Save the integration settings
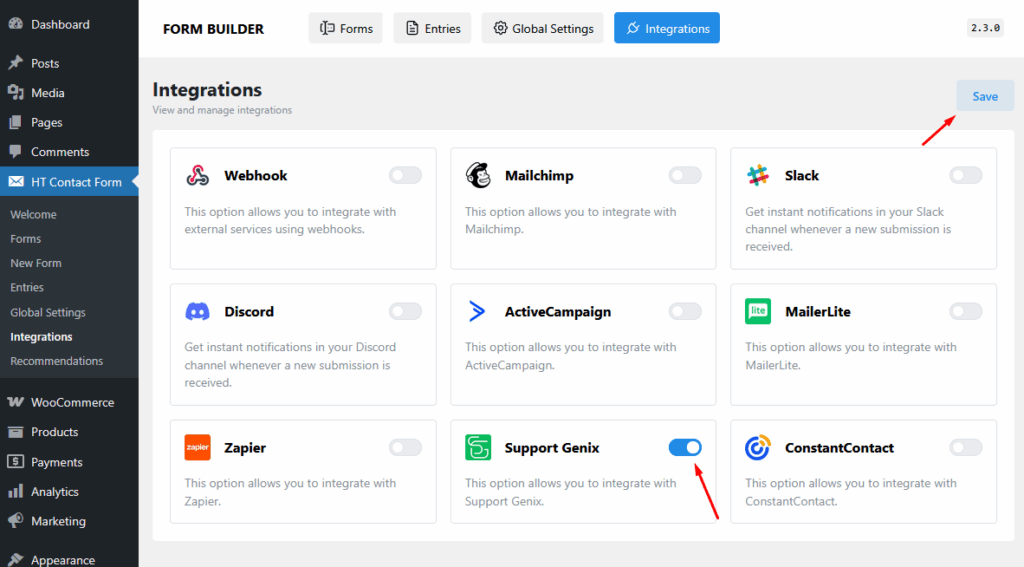This screenshot has height=567, width=1024. coord(985,96)
